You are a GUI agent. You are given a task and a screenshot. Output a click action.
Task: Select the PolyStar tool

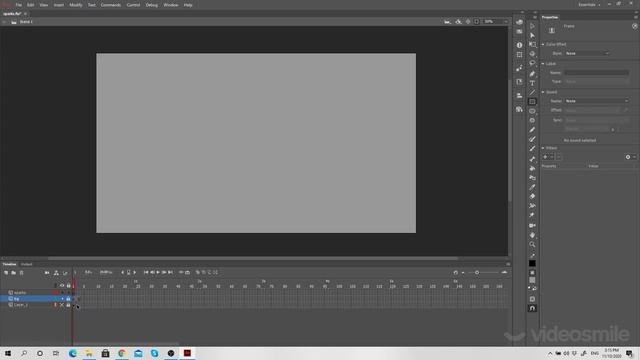pyautogui.click(x=532, y=120)
